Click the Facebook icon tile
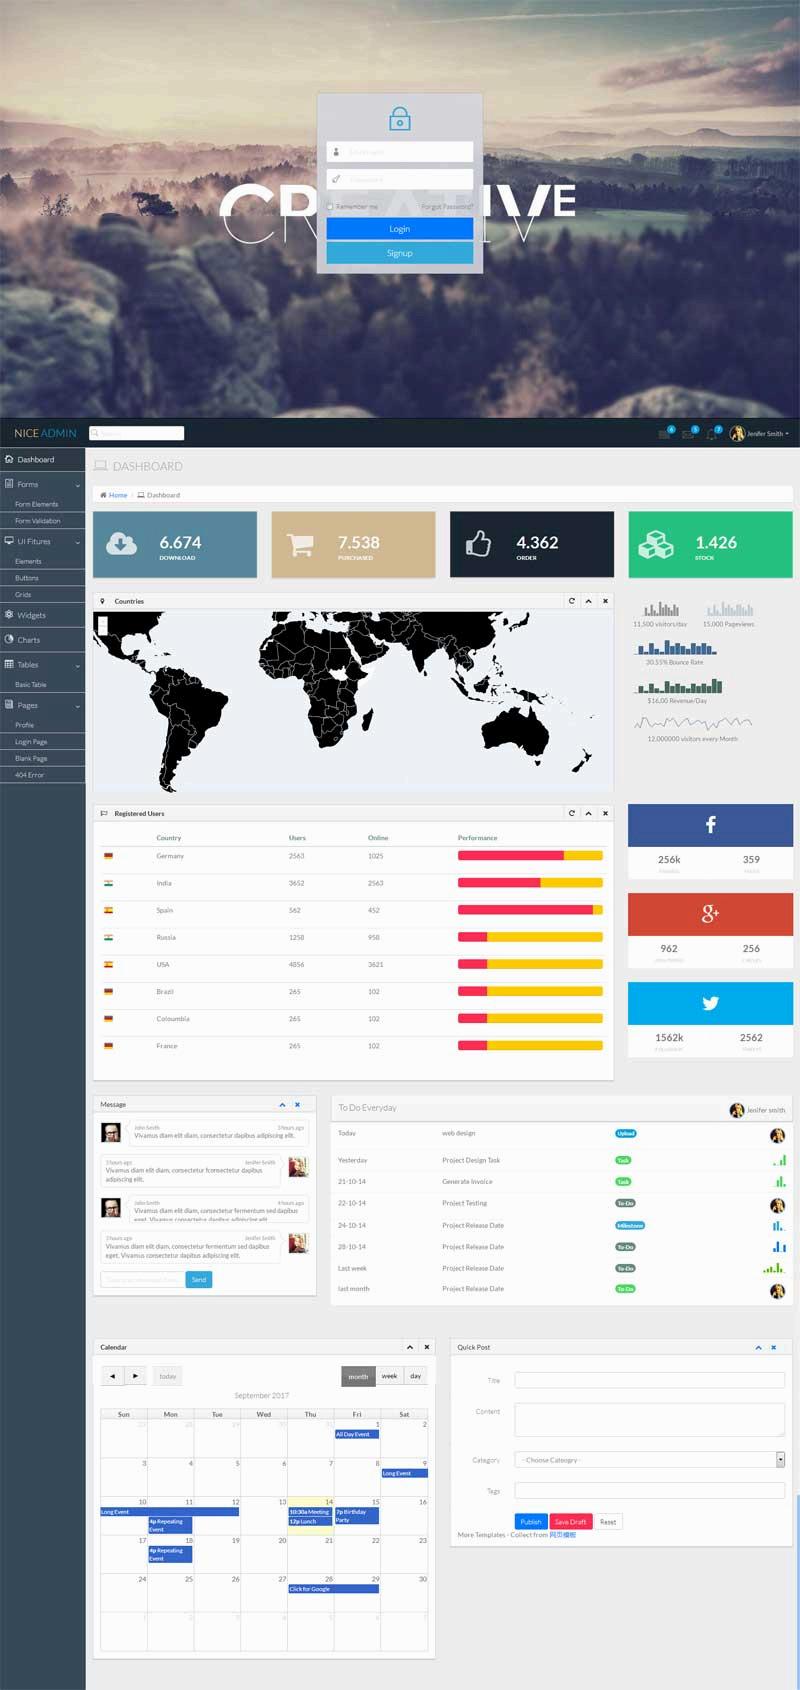Screen dimensions: 800x1690 tap(710, 825)
